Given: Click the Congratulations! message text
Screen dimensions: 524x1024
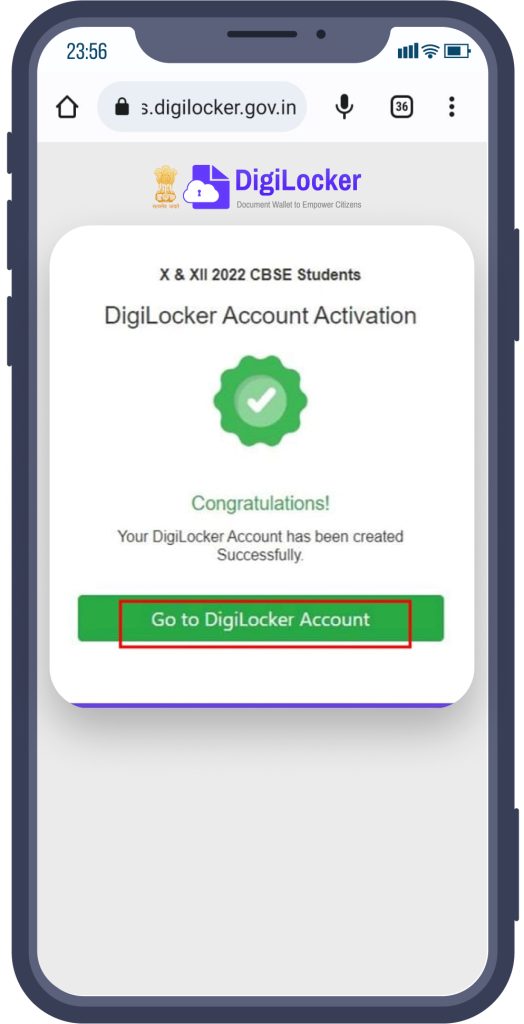Looking at the screenshot, I should [261, 504].
